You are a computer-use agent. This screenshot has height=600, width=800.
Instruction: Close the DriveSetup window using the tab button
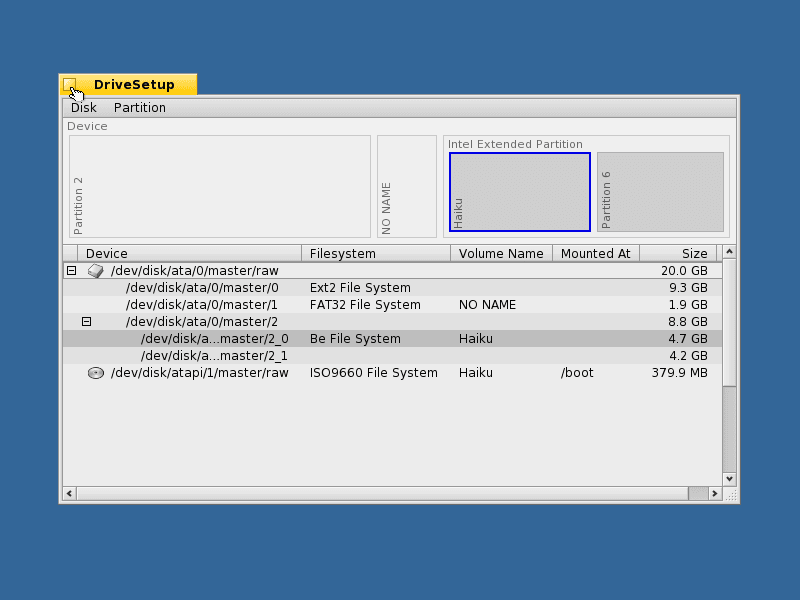(69, 85)
